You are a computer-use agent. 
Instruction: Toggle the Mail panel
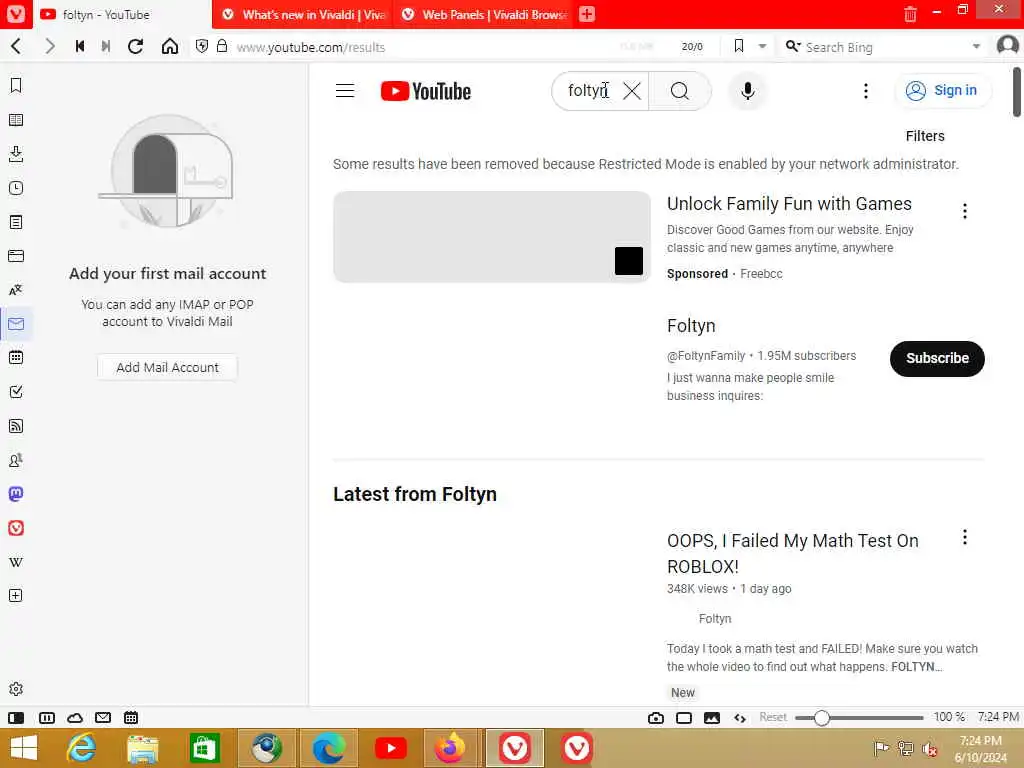pyautogui.click(x=16, y=324)
